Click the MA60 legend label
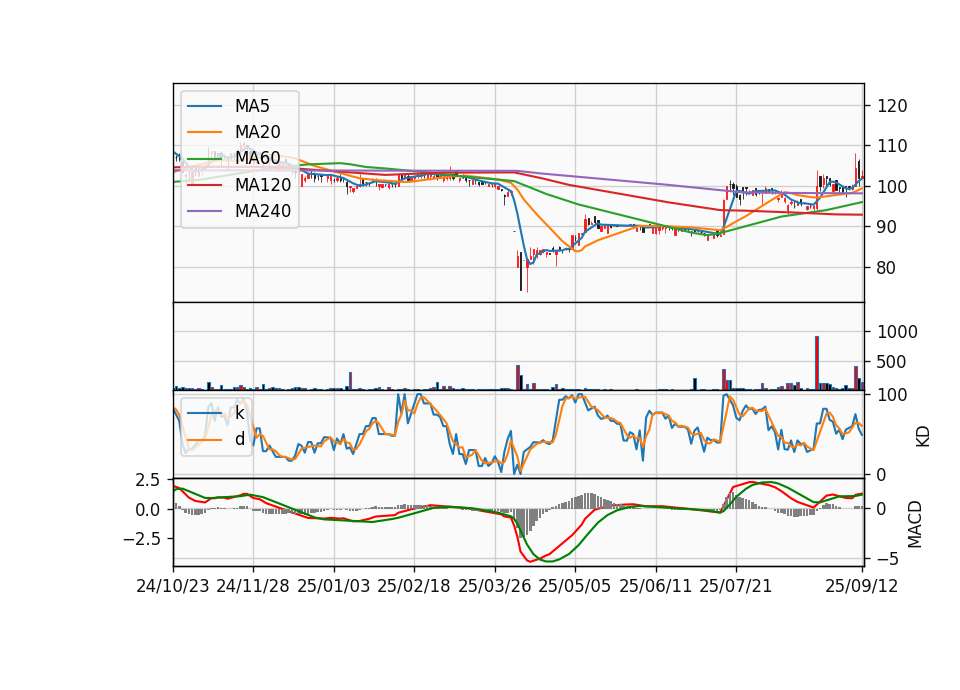Viewport: 960px width, 690px height. [257, 158]
